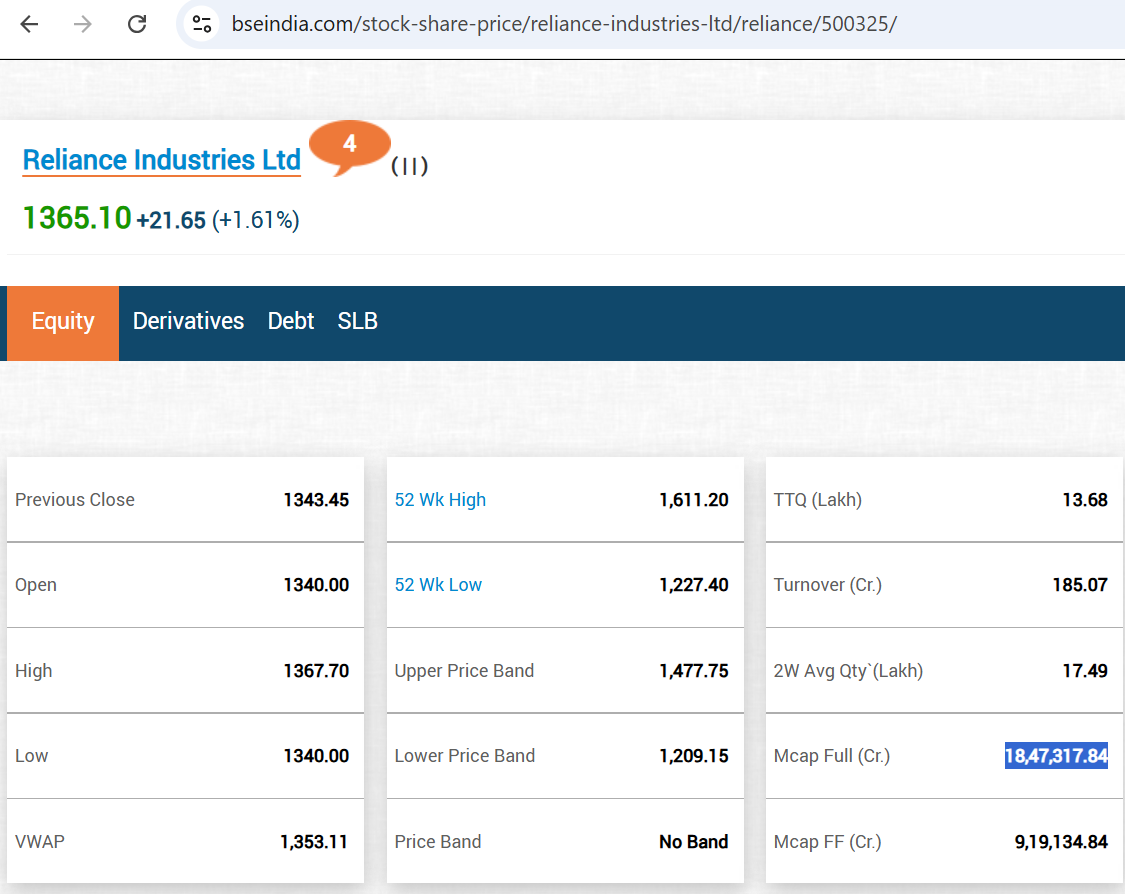Click the percentage change (+1.61%)
Image resolution: width=1125 pixels, height=894 pixels.
255,220
